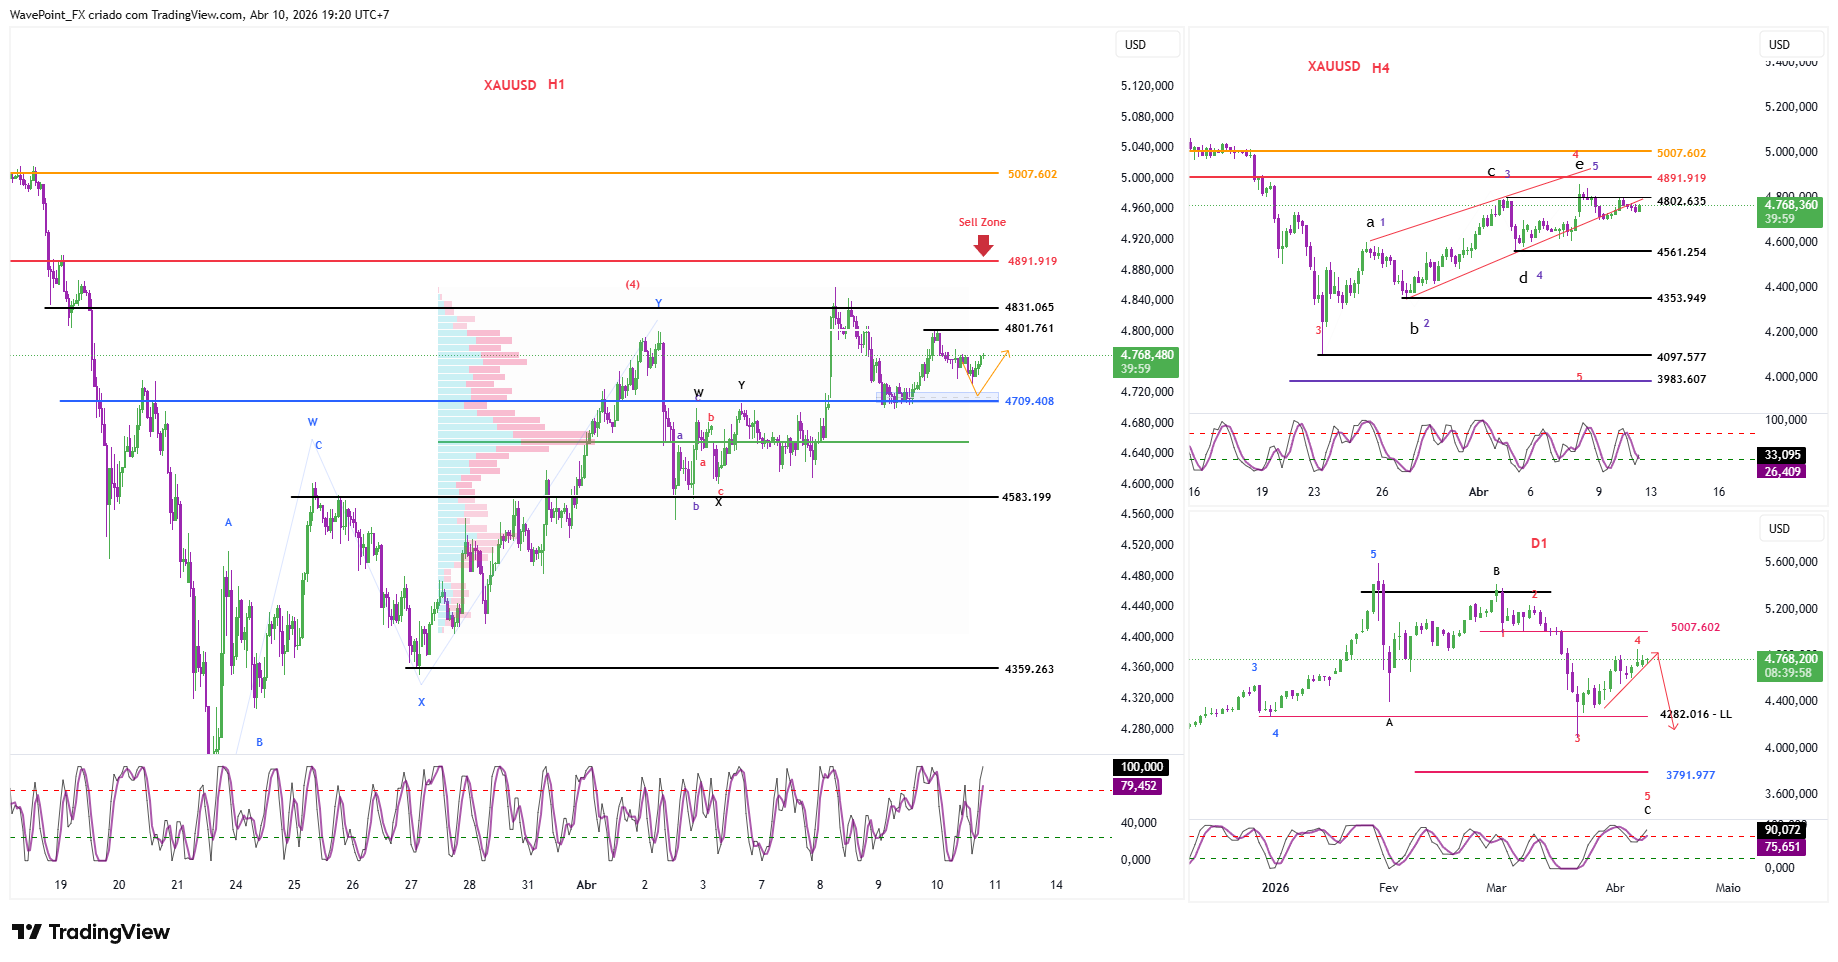The image size is (1838, 962).
Task: Click the WavePoint_FX header caption
Action: coord(199,15)
